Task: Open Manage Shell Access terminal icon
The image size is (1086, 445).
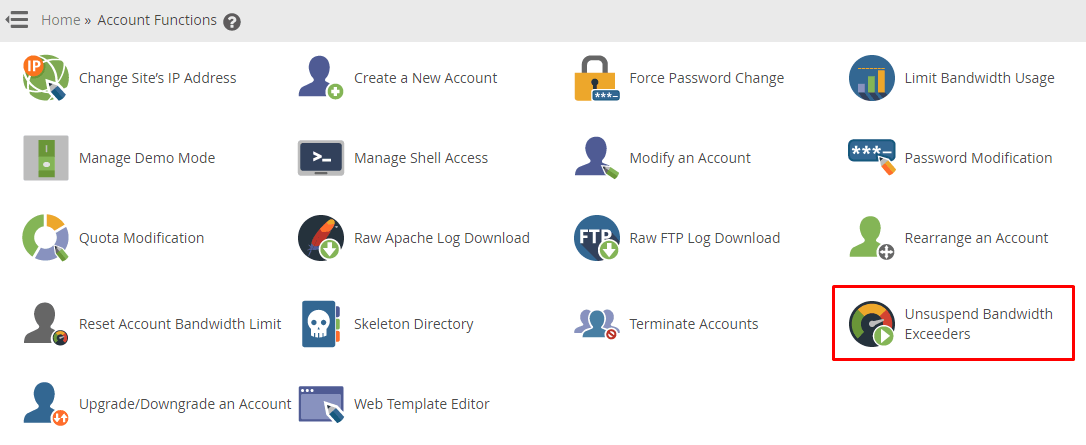Action: pyautogui.click(x=321, y=158)
